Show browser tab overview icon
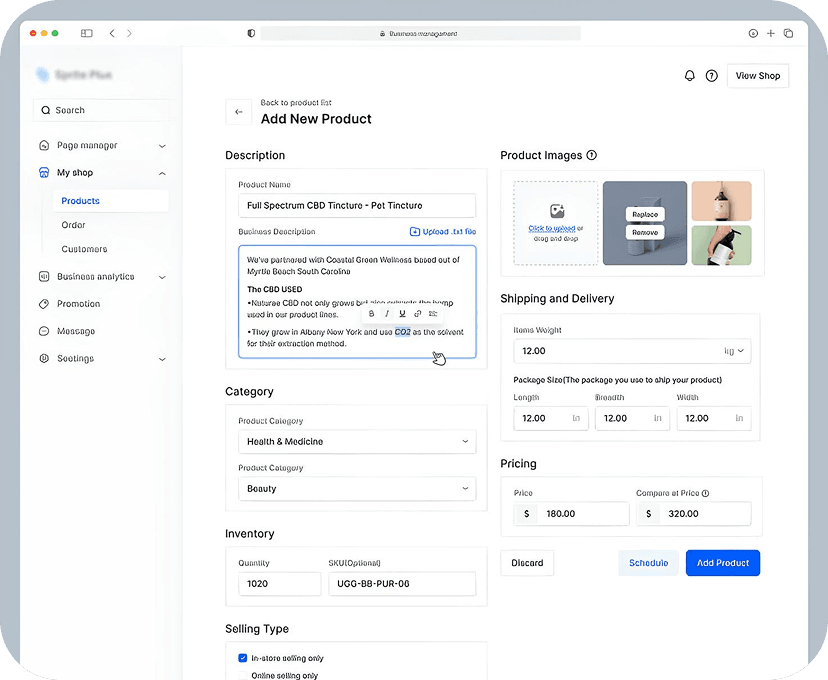828x680 pixels. pyautogui.click(x=788, y=33)
